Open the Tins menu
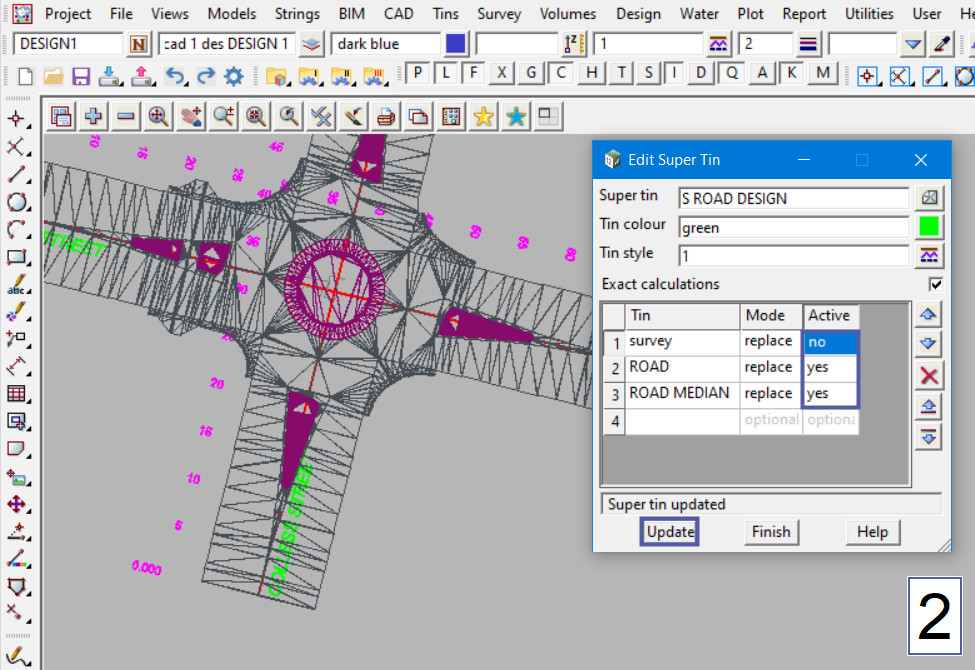975x670 pixels. pyautogui.click(x=446, y=14)
